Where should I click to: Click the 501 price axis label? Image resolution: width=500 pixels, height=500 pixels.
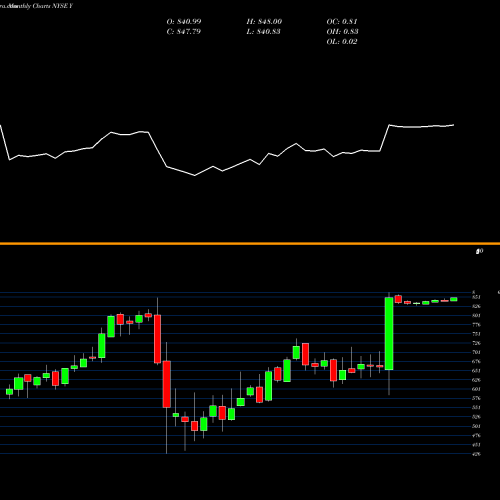tap(476, 426)
